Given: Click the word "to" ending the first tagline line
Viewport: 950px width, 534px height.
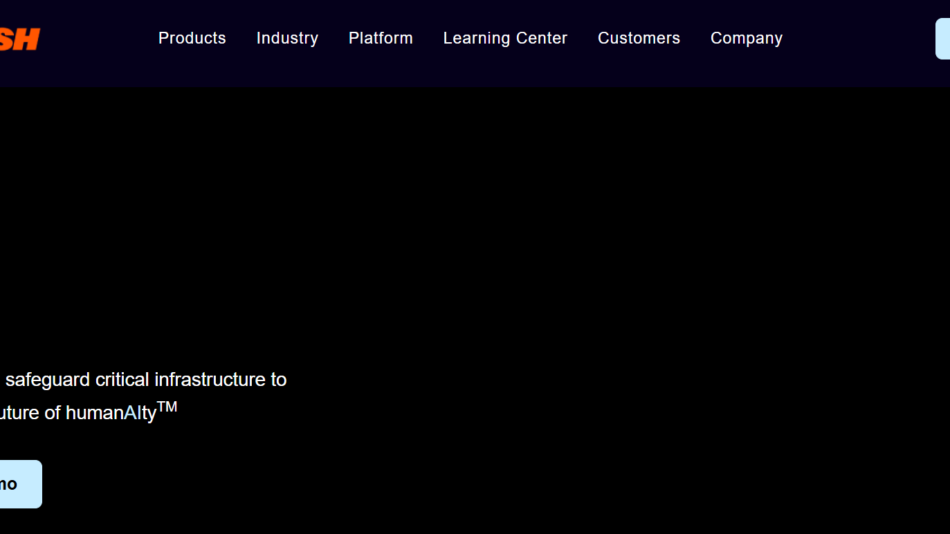Looking at the screenshot, I should pos(278,380).
